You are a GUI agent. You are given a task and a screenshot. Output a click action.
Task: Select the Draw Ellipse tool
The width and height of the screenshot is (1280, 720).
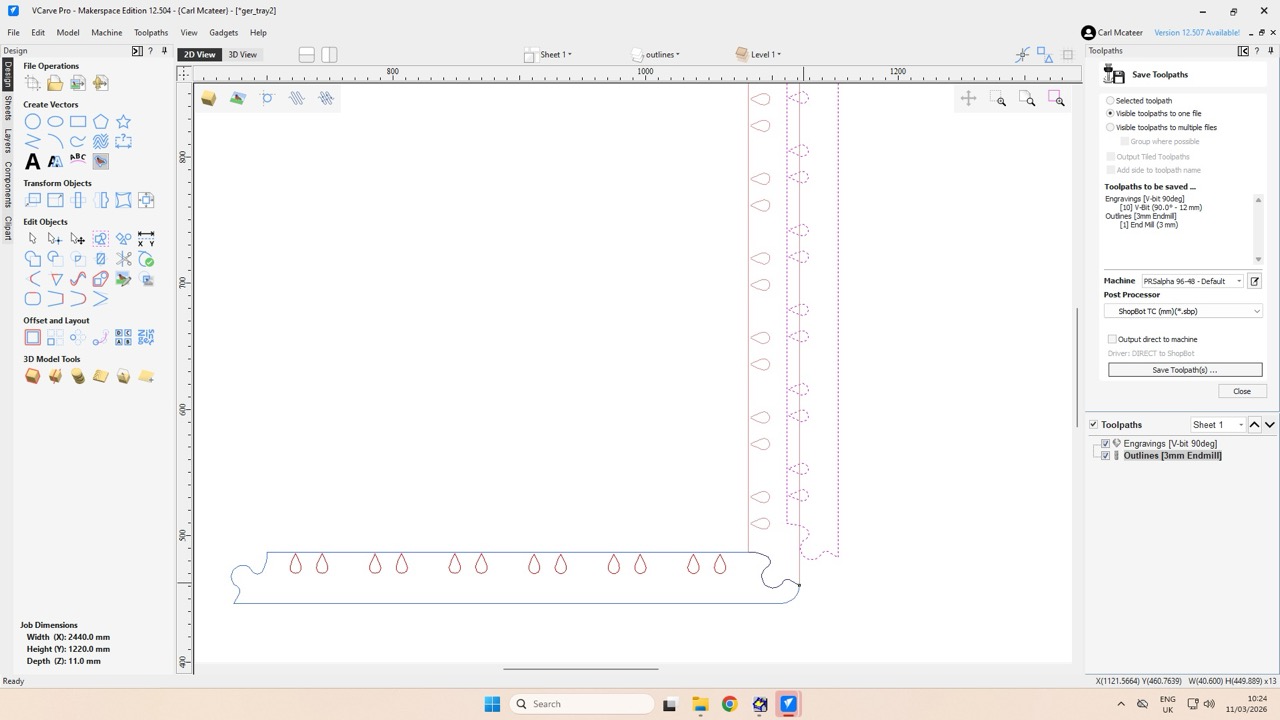(55, 122)
